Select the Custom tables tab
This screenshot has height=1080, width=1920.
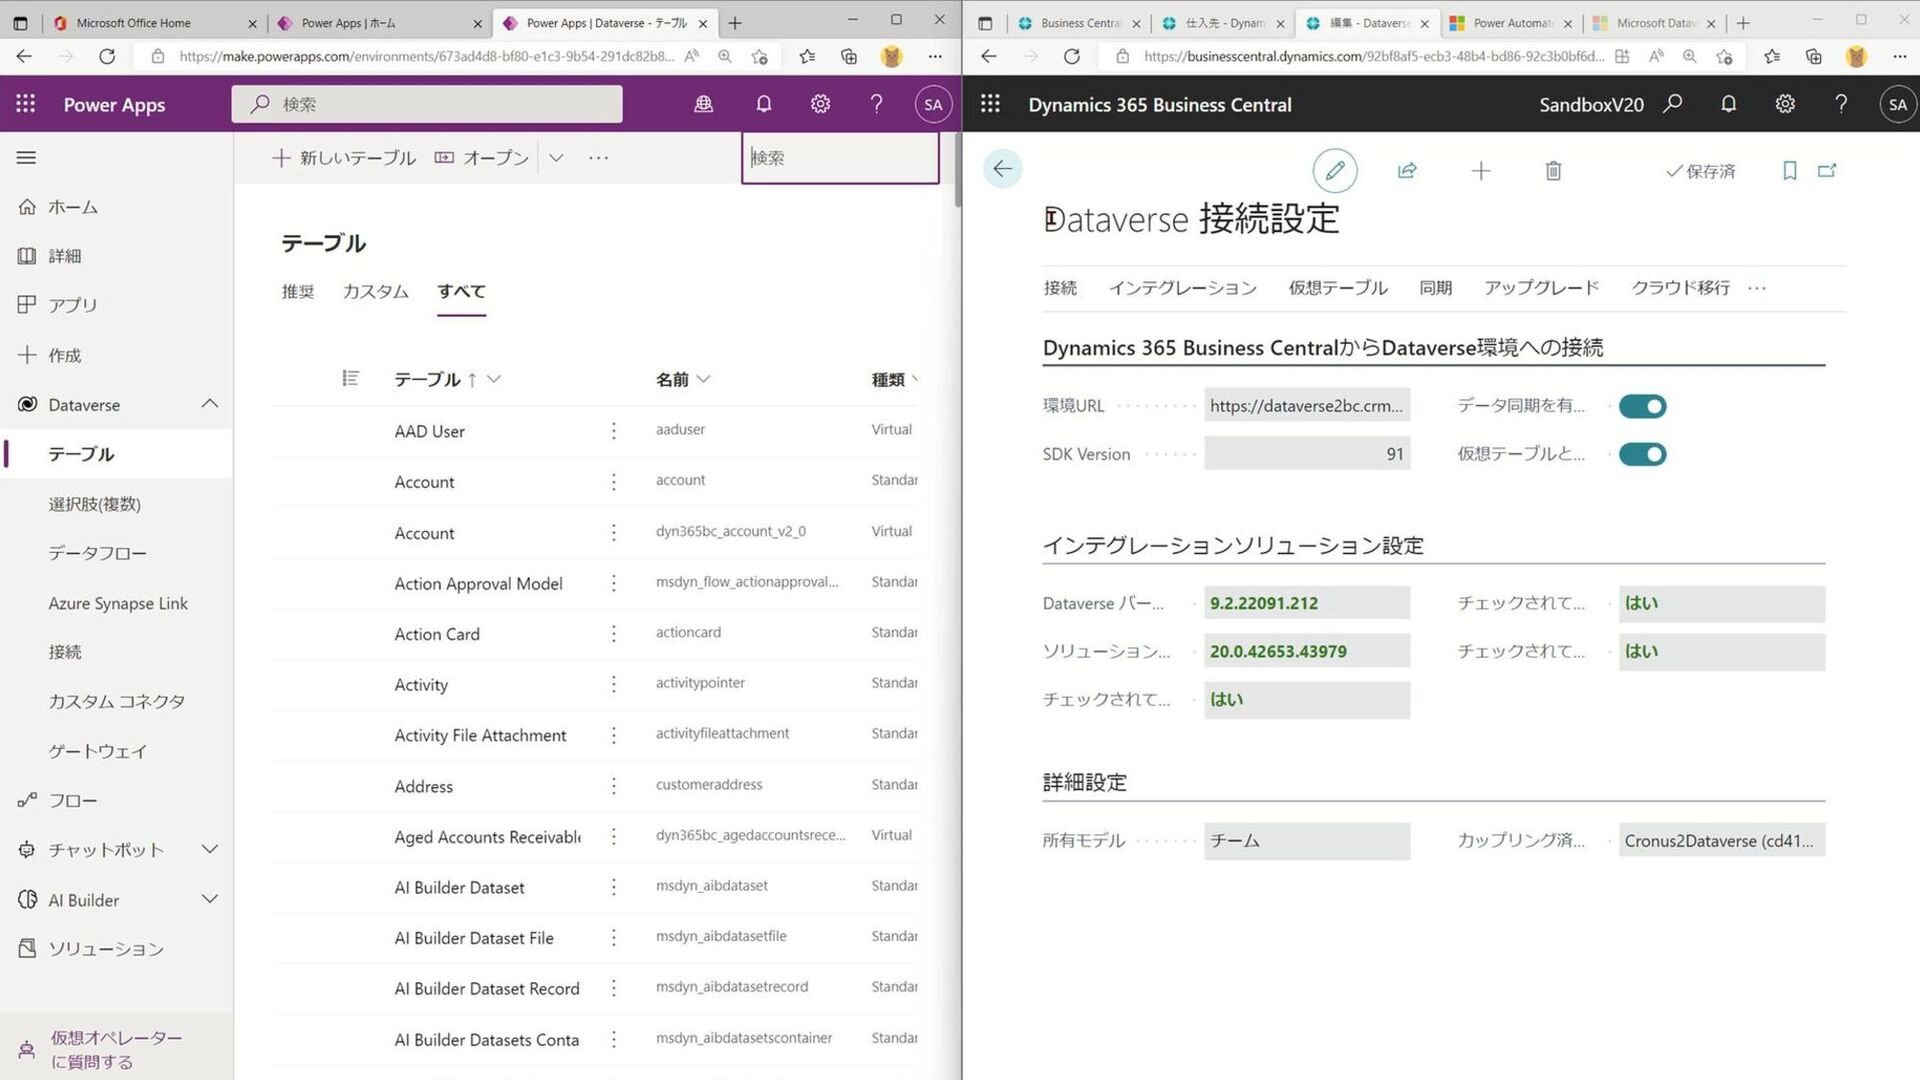[x=375, y=291]
